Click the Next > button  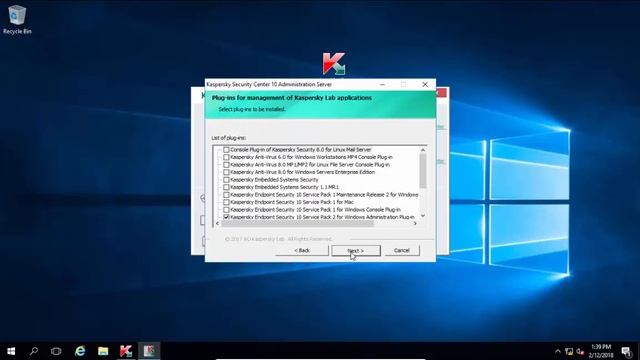pos(356,251)
